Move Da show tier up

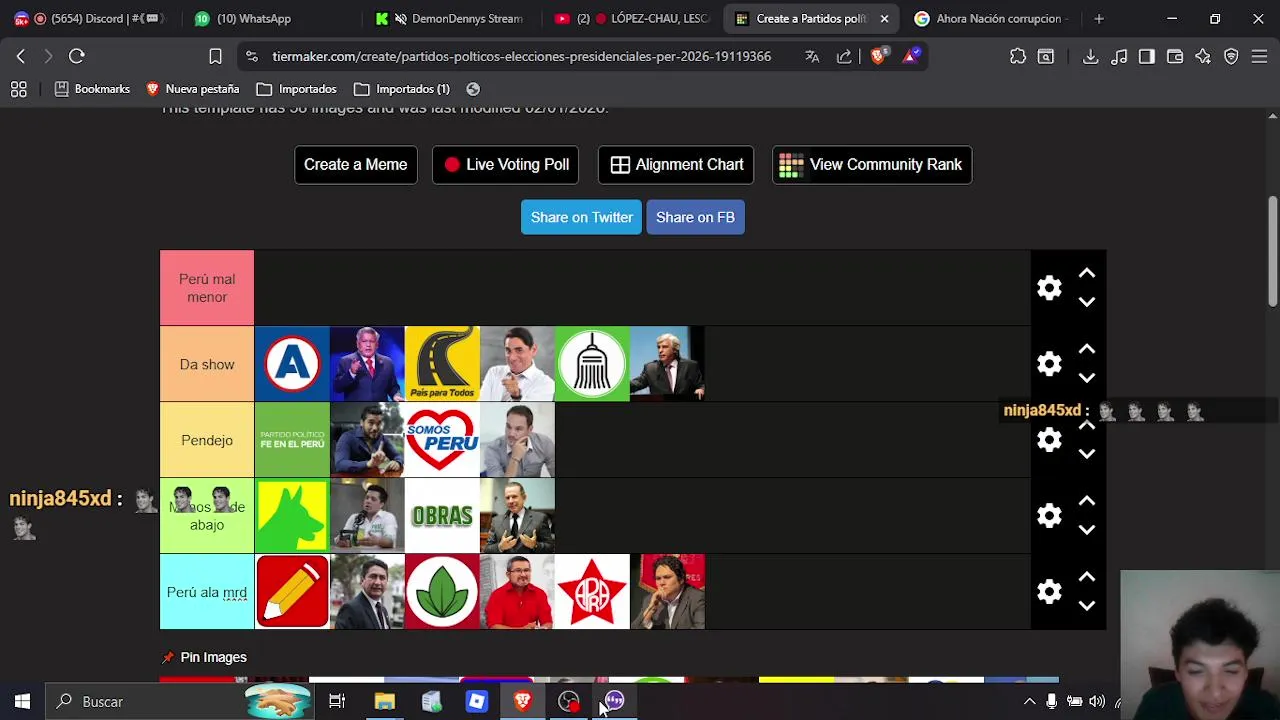coord(1087,350)
